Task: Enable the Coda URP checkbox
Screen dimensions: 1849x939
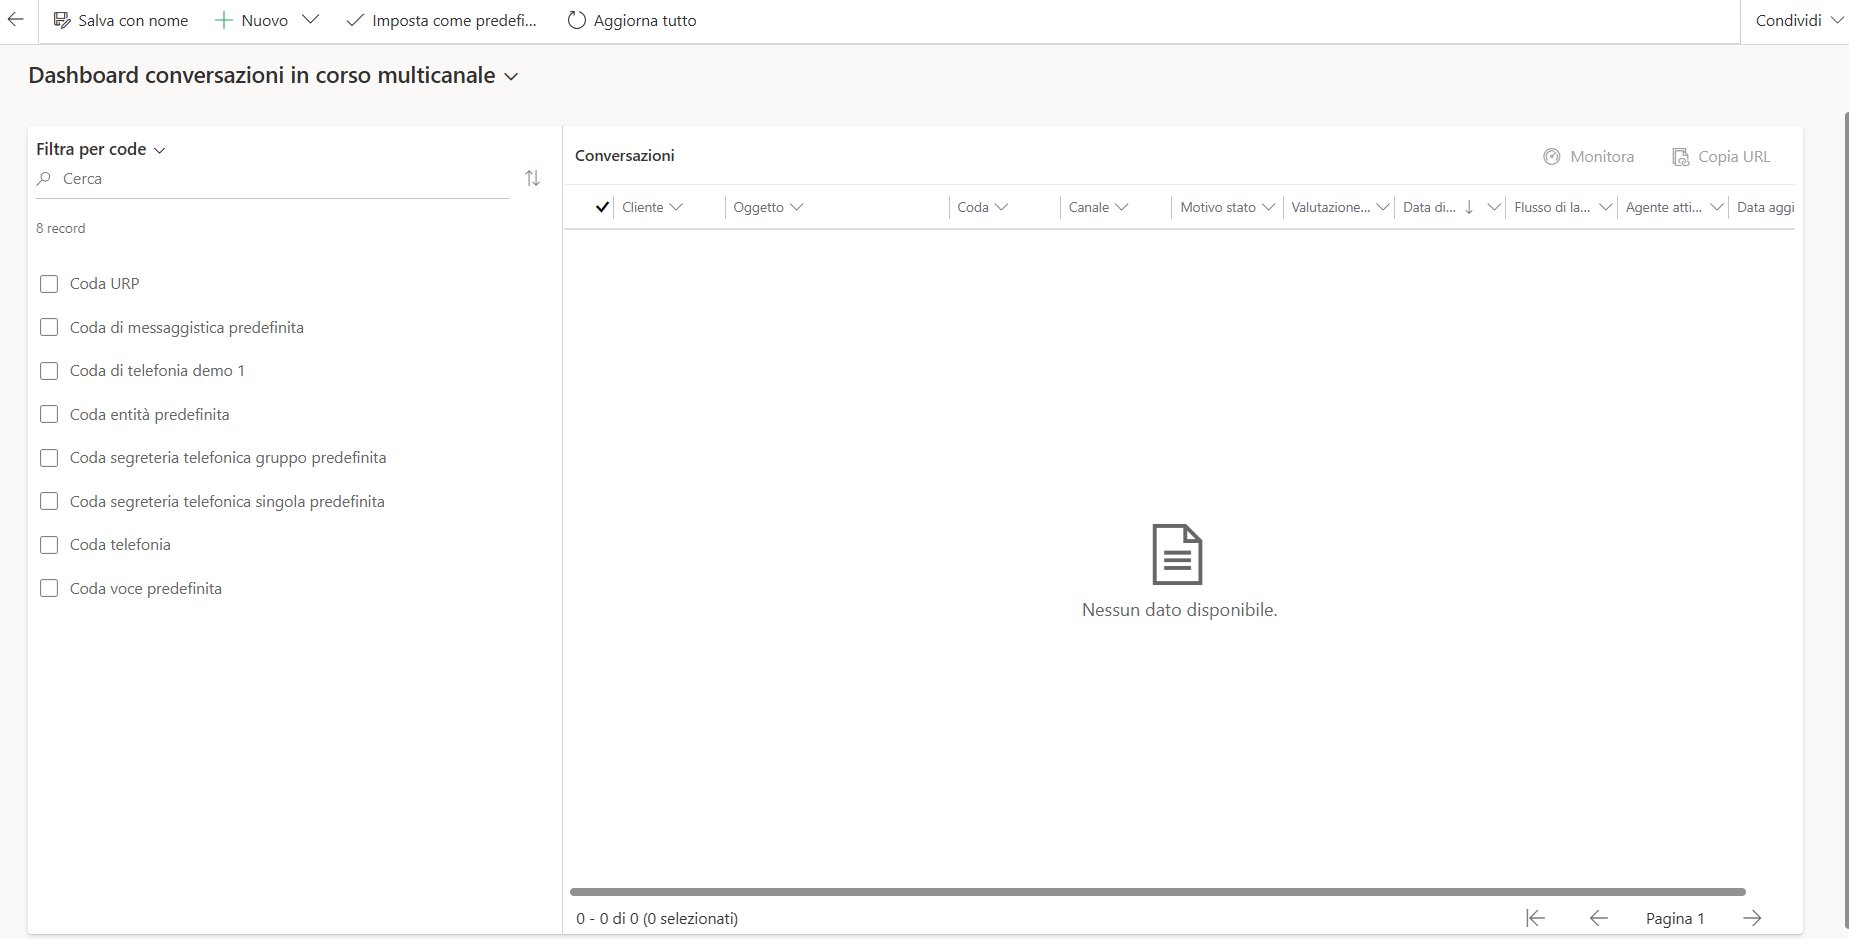Action: click(49, 284)
